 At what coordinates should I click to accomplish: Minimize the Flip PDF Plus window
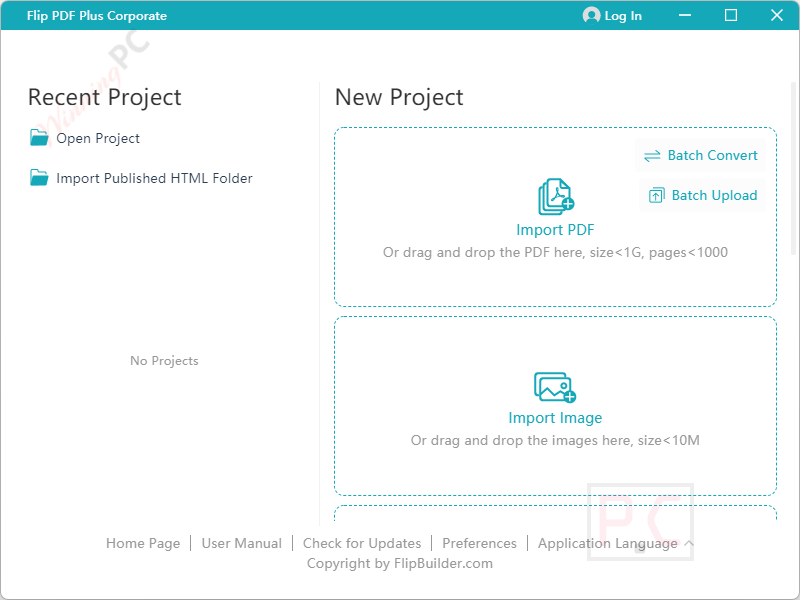tap(685, 15)
